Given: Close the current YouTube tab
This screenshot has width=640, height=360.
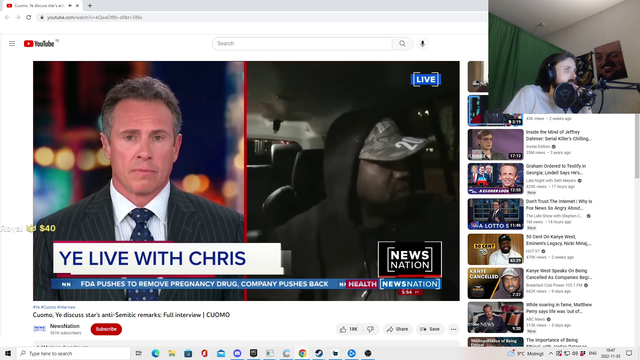Looking at the screenshot, I should [x=77, y=6].
